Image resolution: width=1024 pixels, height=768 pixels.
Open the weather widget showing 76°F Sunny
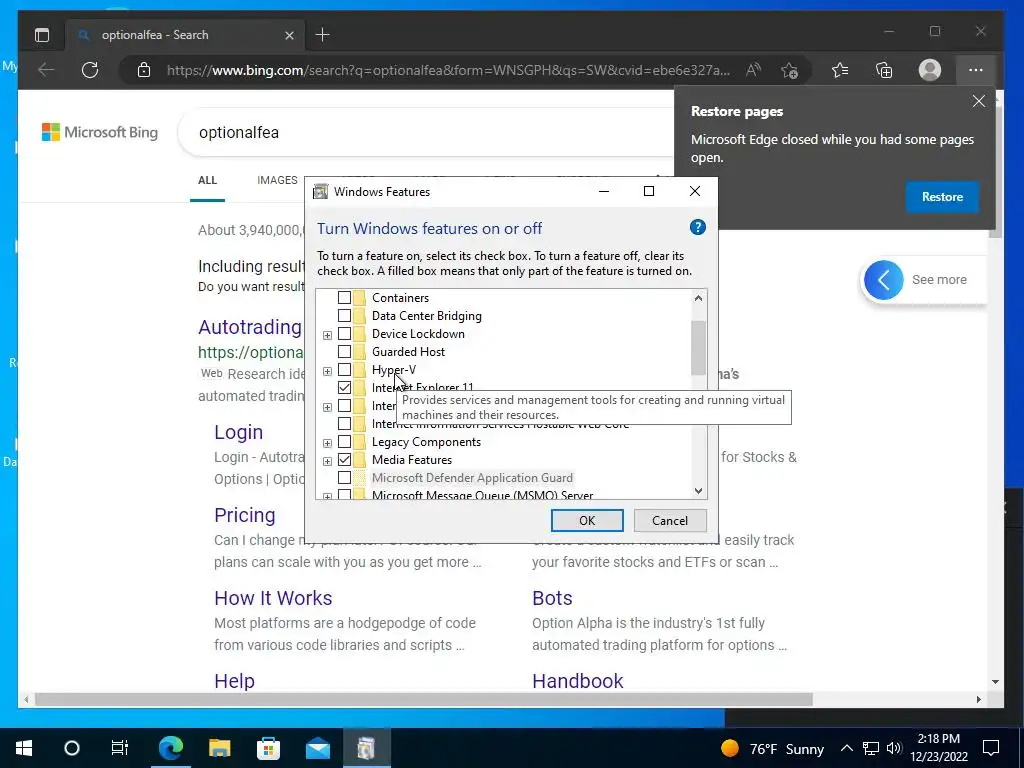click(x=772, y=748)
